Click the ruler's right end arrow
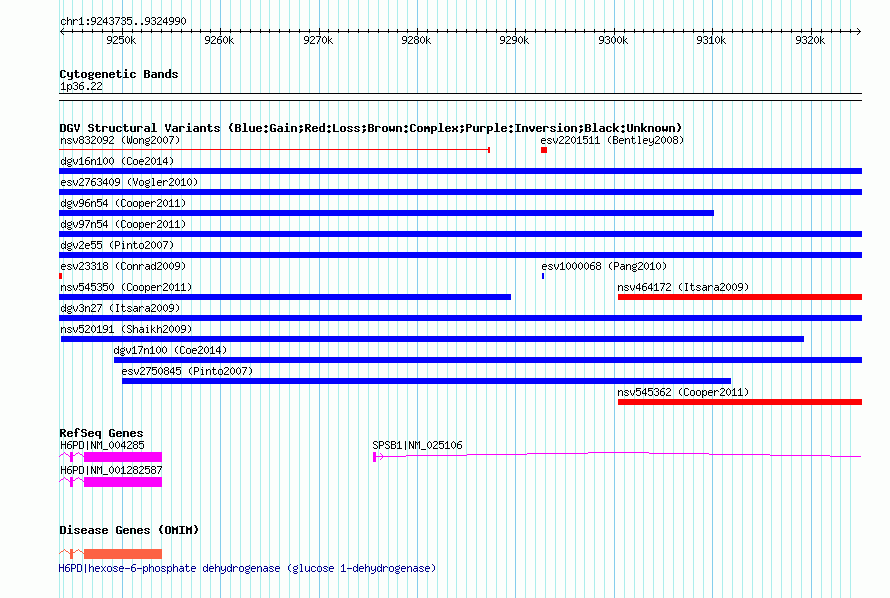 pyautogui.click(x=859, y=31)
